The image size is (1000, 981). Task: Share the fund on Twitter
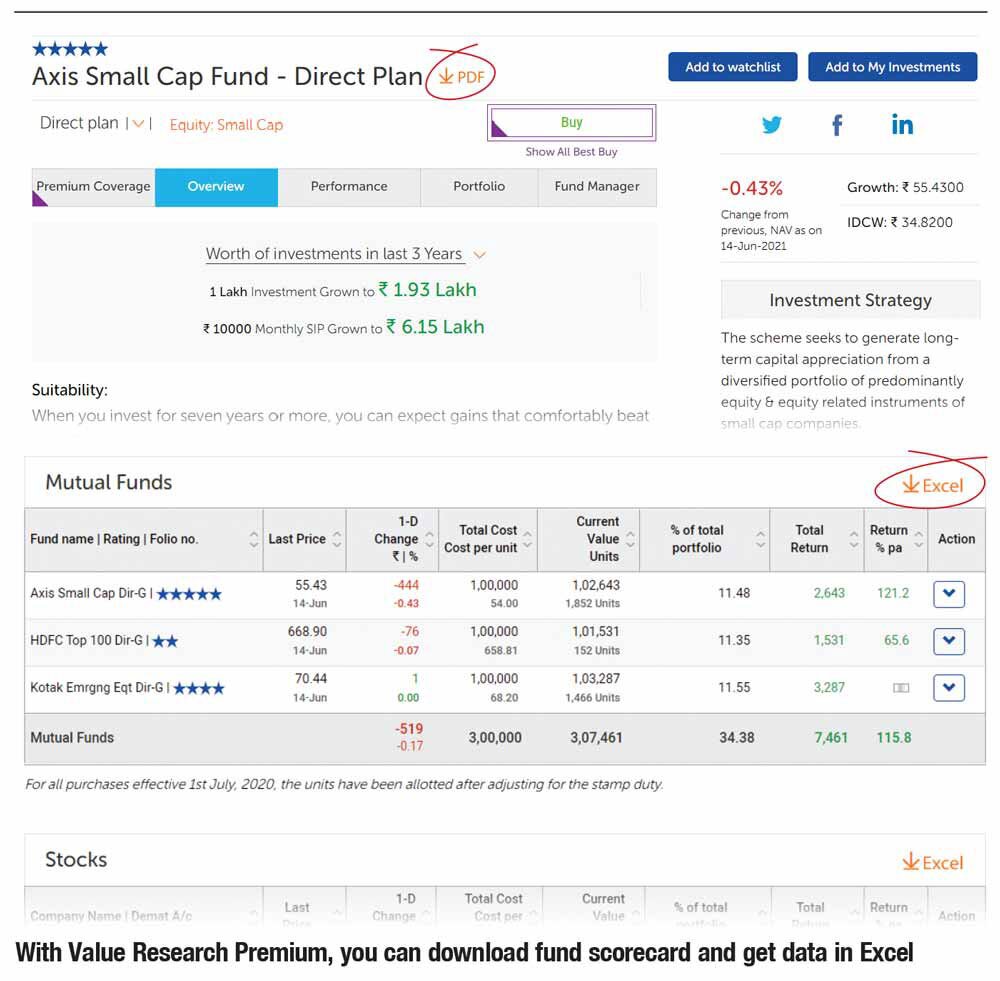point(772,125)
